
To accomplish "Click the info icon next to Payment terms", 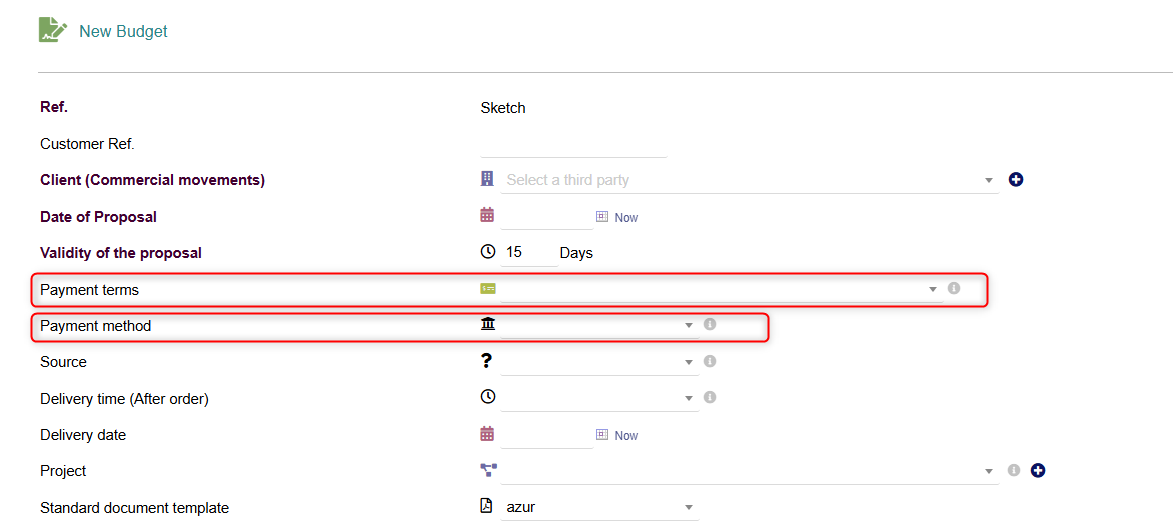I will point(953,287).
